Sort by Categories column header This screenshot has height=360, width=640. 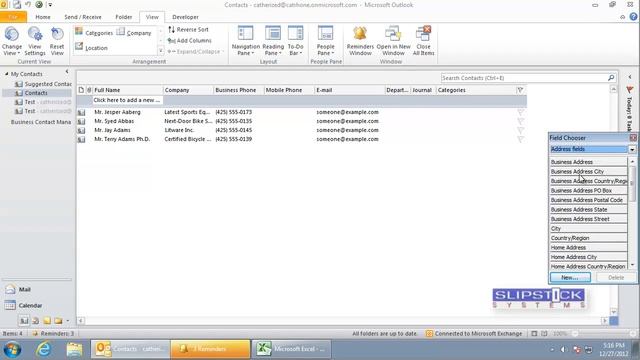[476, 90]
